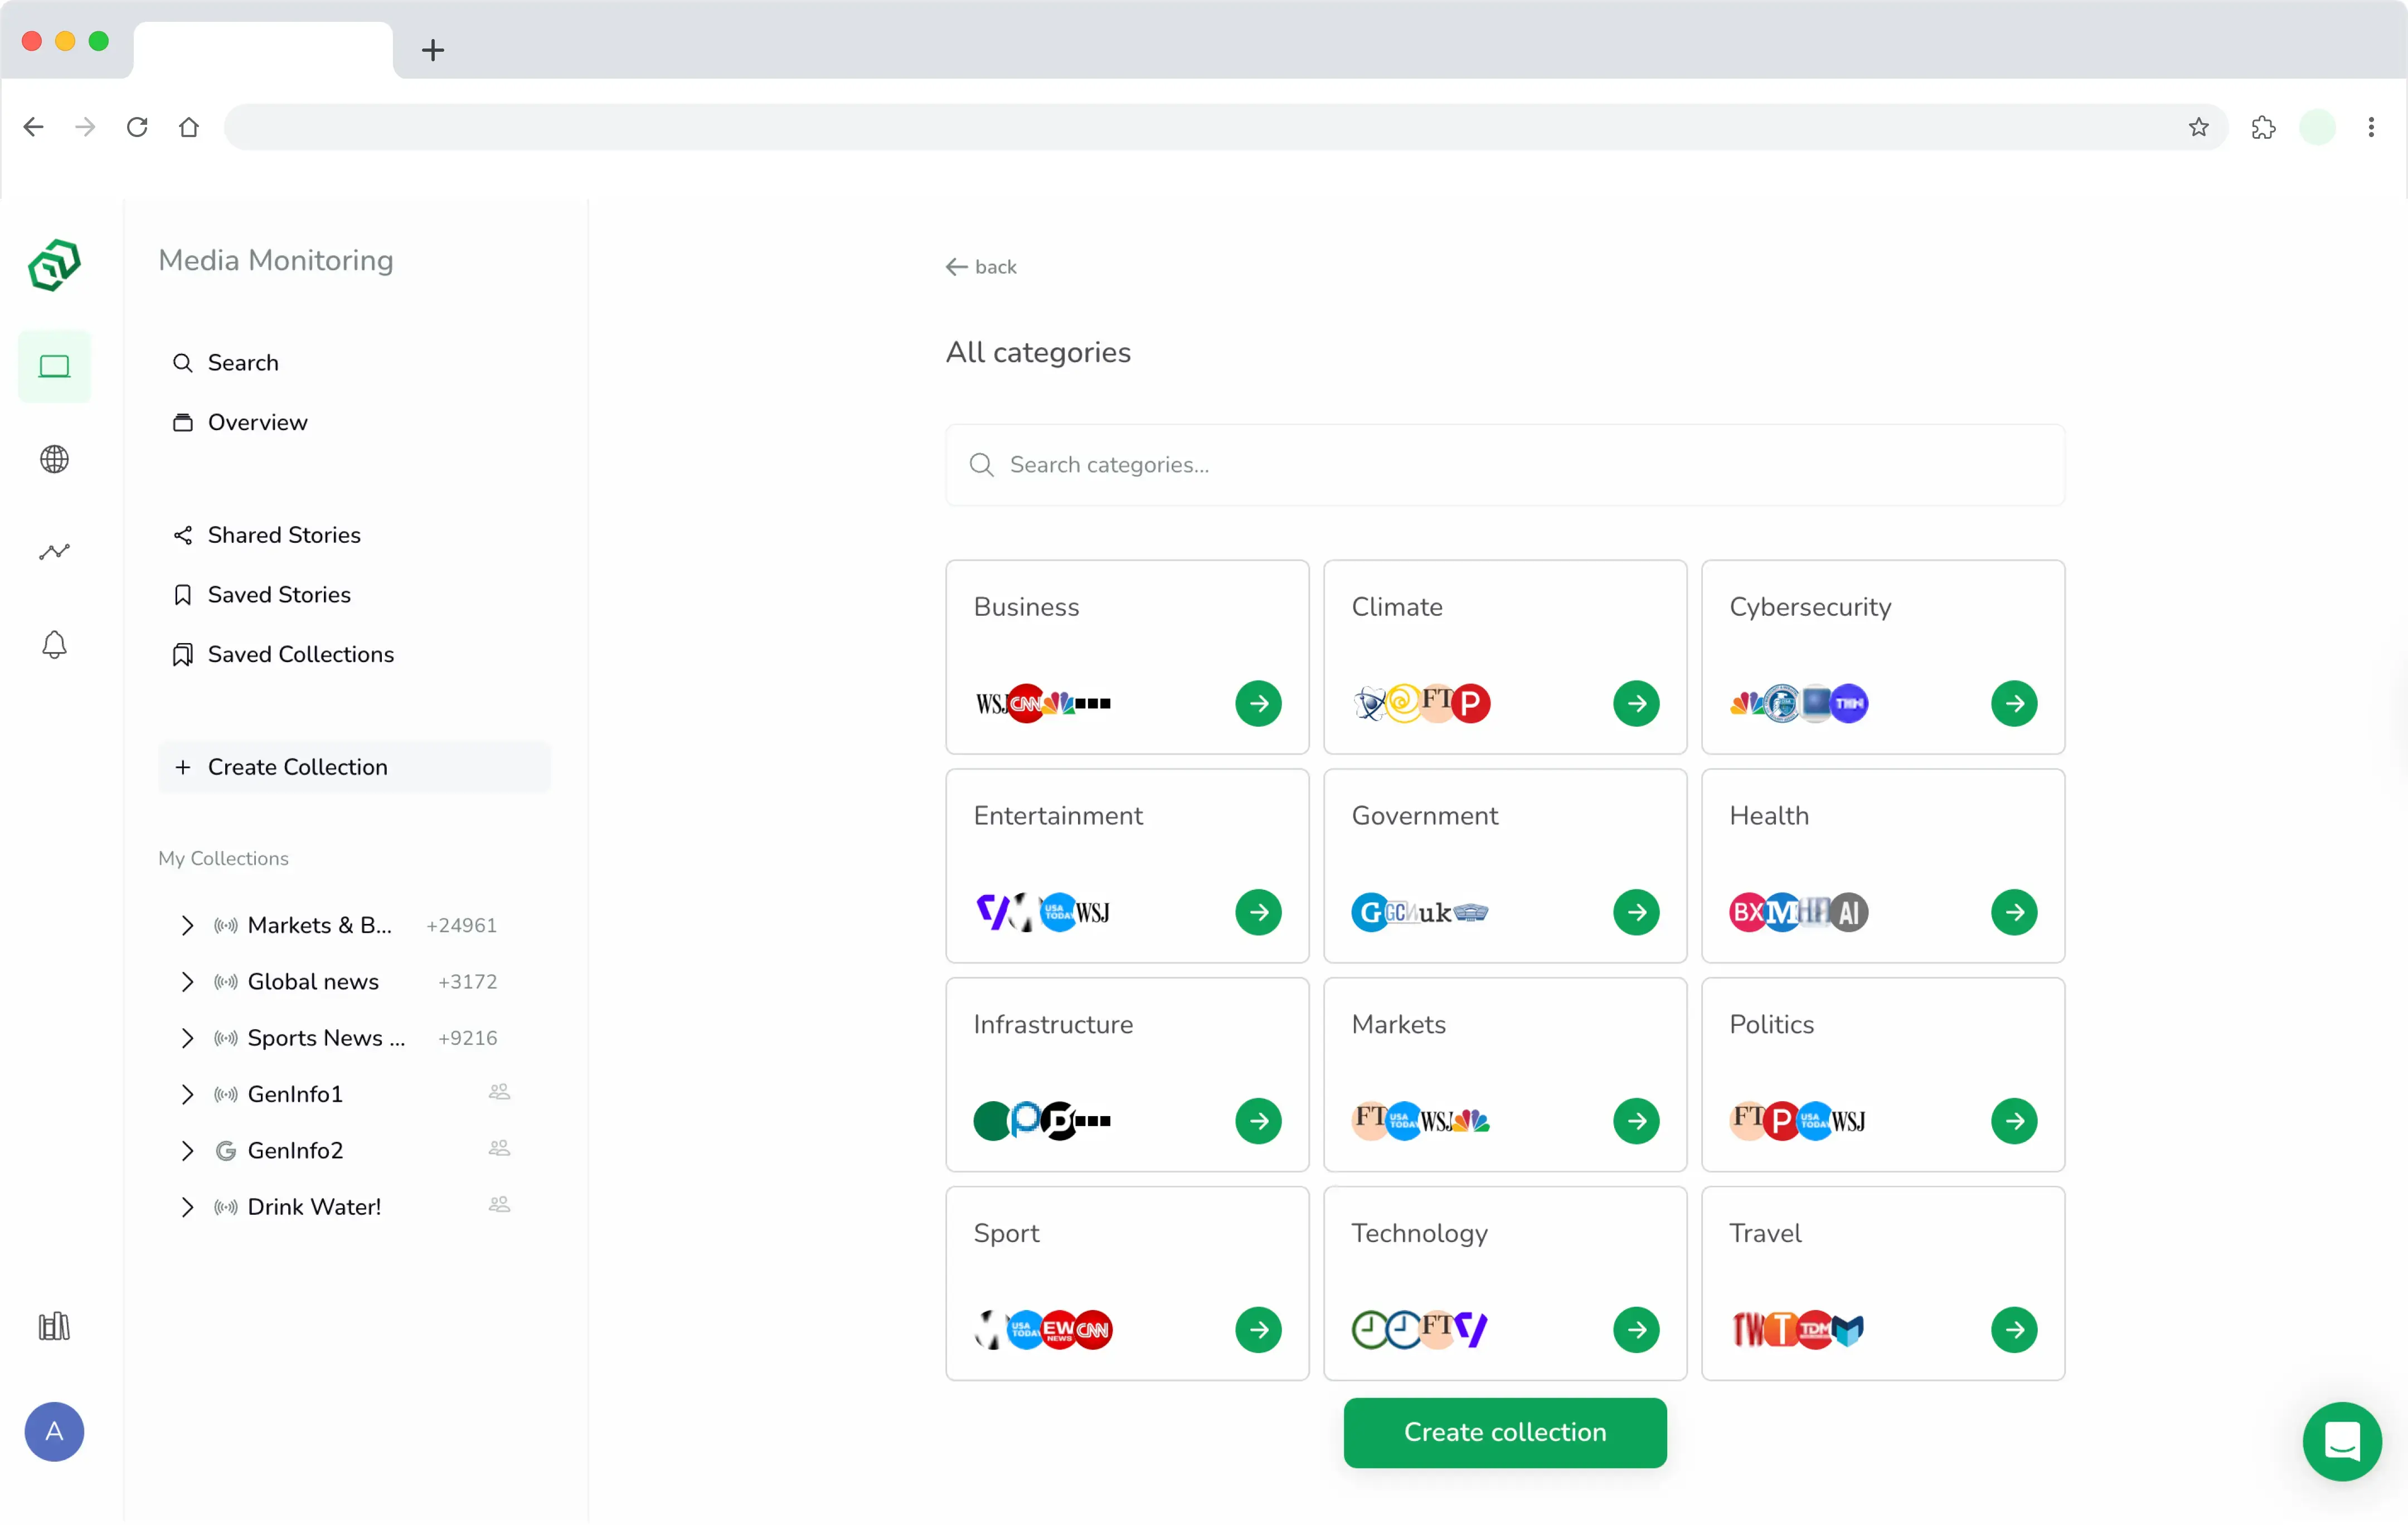Click the shared users icon for GenInfo1
The width and height of the screenshot is (2408, 1538).
click(499, 1092)
